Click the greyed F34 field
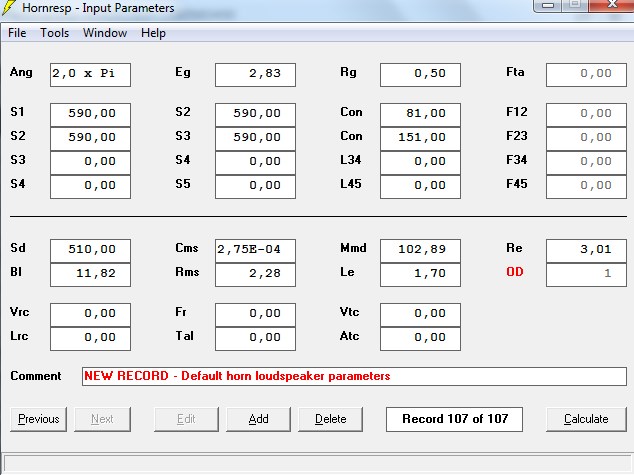Image resolution: width=634 pixels, height=475 pixels. coord(586,163)
